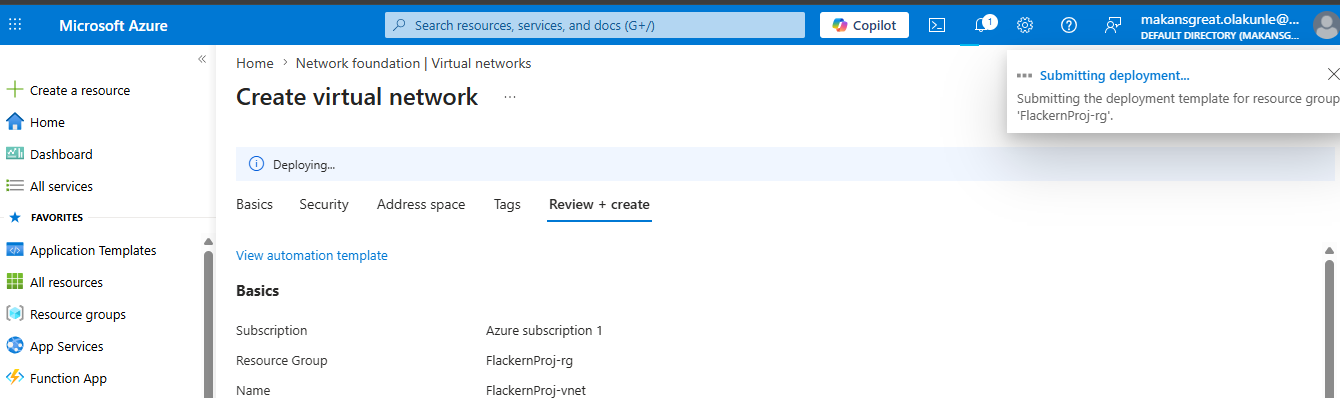Open the user account avatar
The height and width of the screenshot is (398, 1340).
[x=1326, y=26]
